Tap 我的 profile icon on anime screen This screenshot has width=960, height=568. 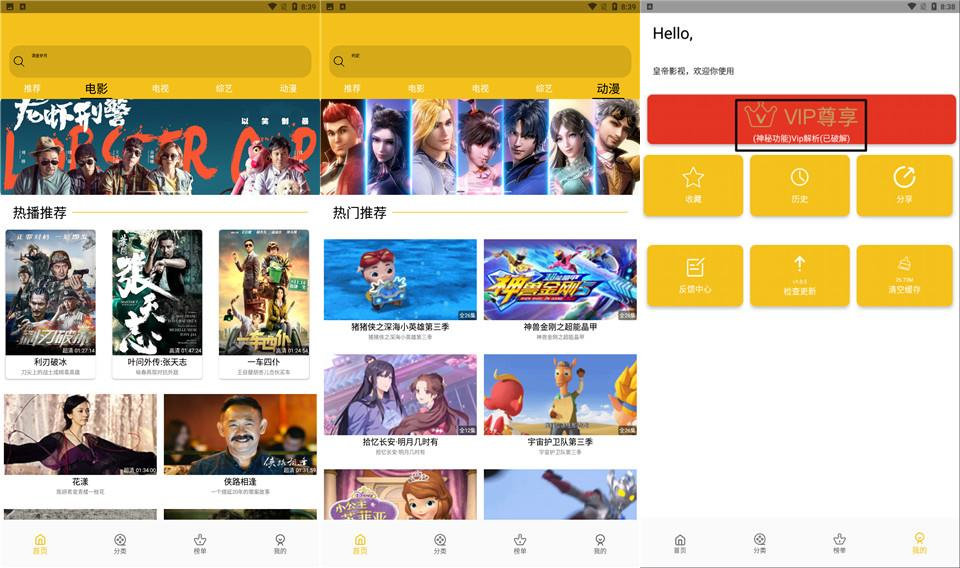click(x=600, y=544)
